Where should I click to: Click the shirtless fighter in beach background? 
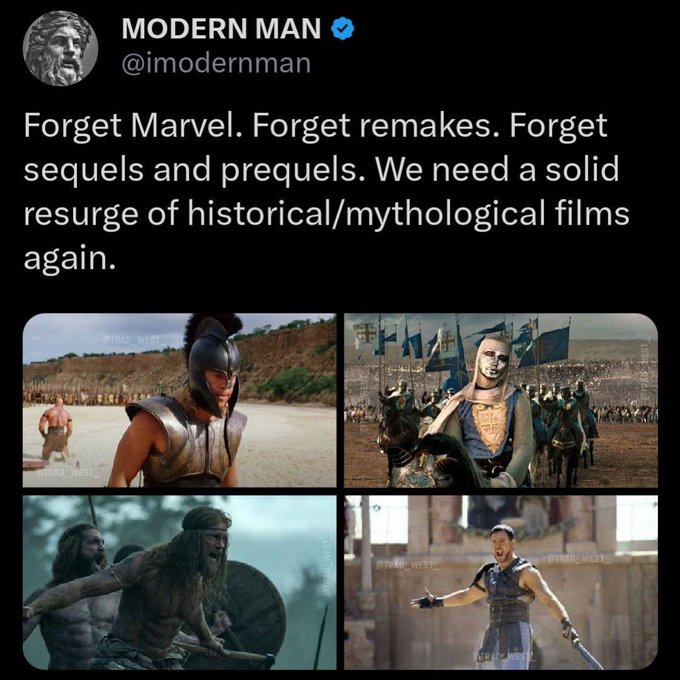(56, 428)
